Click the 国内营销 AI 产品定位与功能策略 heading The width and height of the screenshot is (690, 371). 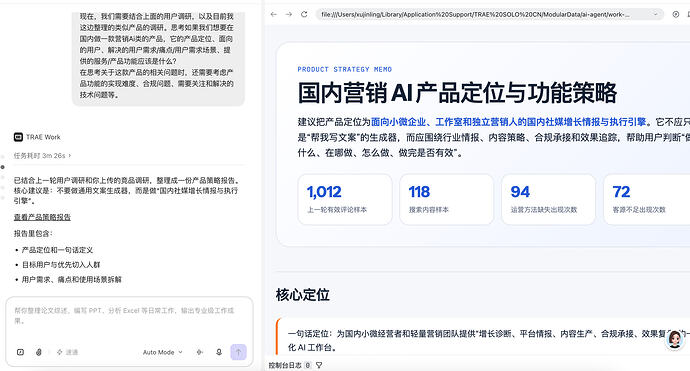(x=457, y=92)
